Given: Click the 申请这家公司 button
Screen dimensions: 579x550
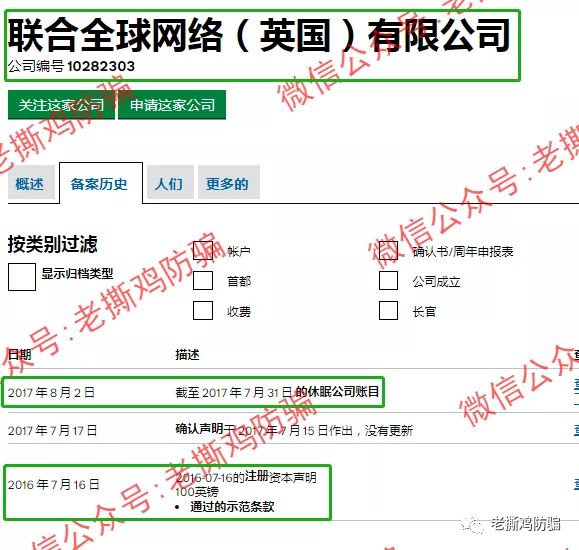Looking at the screenshot, I should point(172,105).
